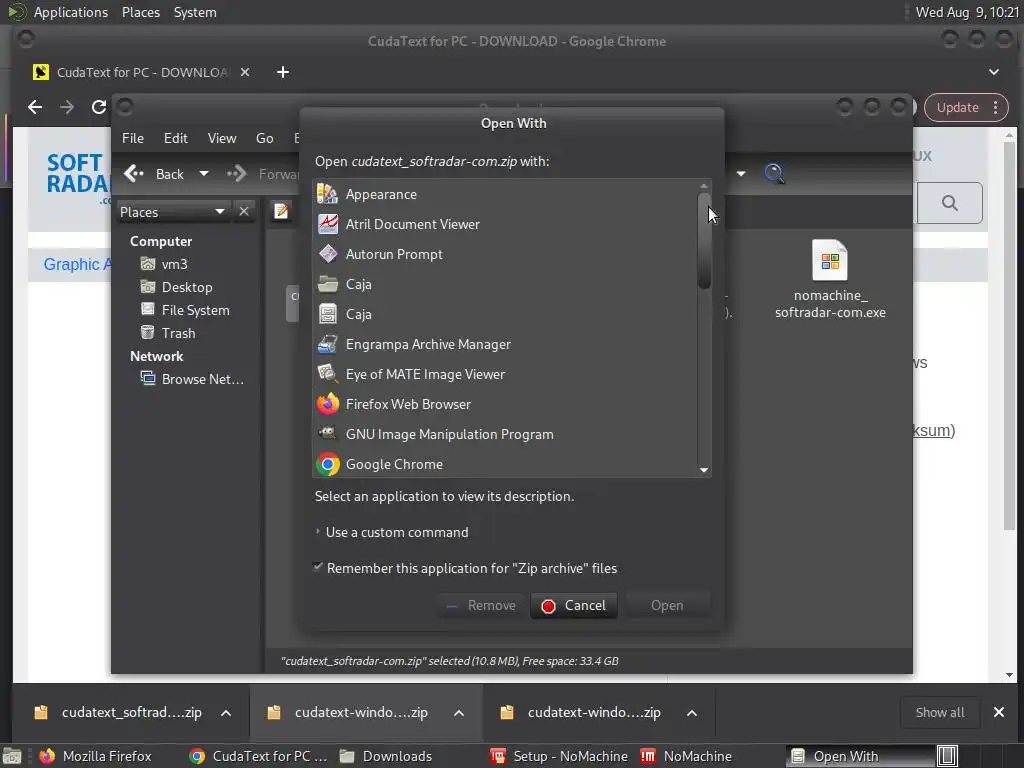This screenshot has height=768, width=1024.
Task: Click the edit location pencil icon
Action: click(281, 211)
